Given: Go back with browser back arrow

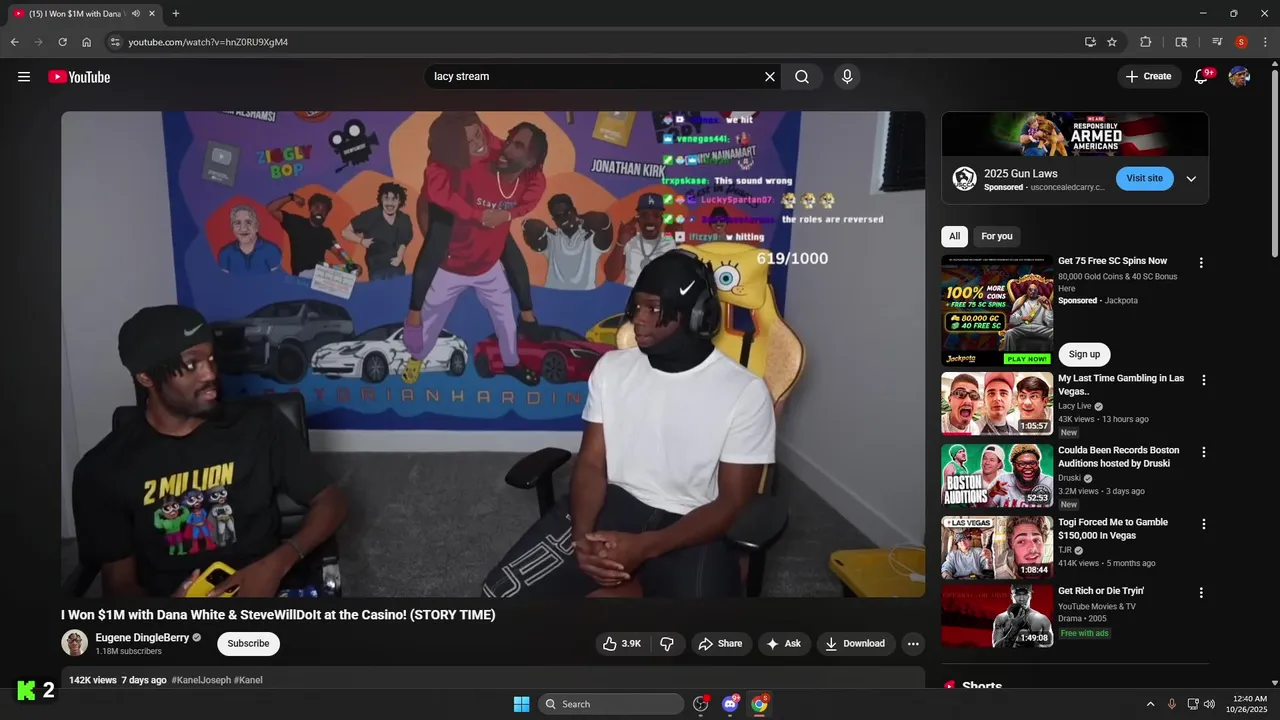Looking at the screenshot, I should click(x=14, y=42).
